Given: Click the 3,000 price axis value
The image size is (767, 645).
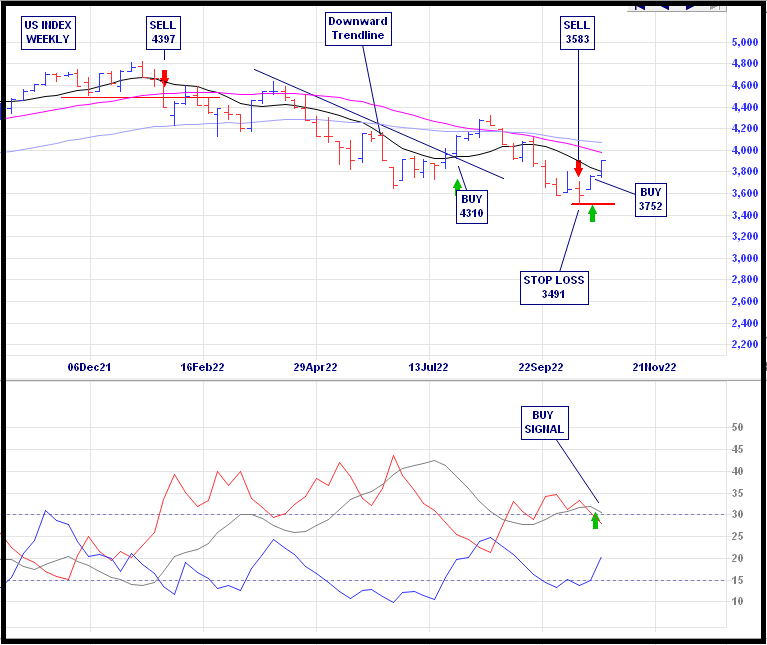Looking at the screenshot, I should click(745, 258).
